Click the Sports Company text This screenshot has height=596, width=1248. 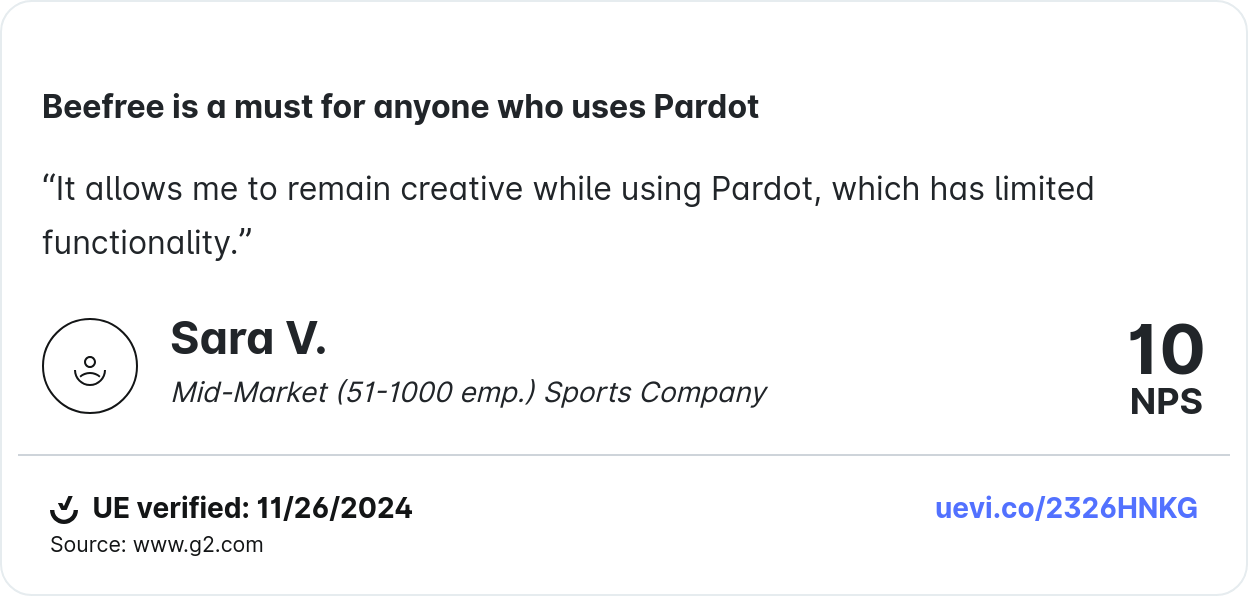point(656,392)
